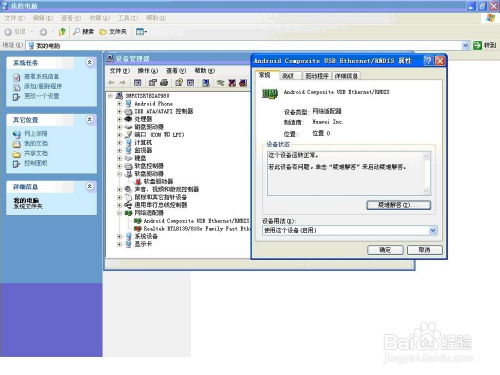
Task: Click the 文件夹 folders button in Explorer toolbar
Action: click(113, 32)
